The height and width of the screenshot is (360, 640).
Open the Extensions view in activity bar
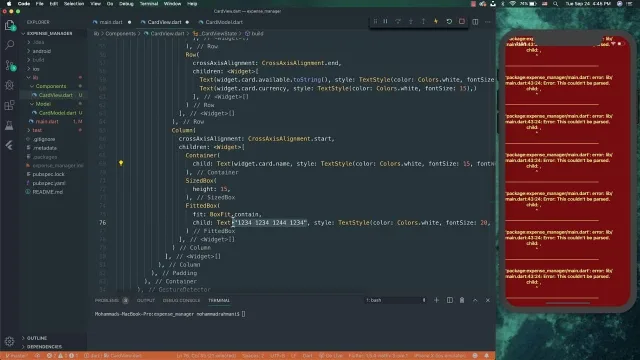[x=9, y=106]
